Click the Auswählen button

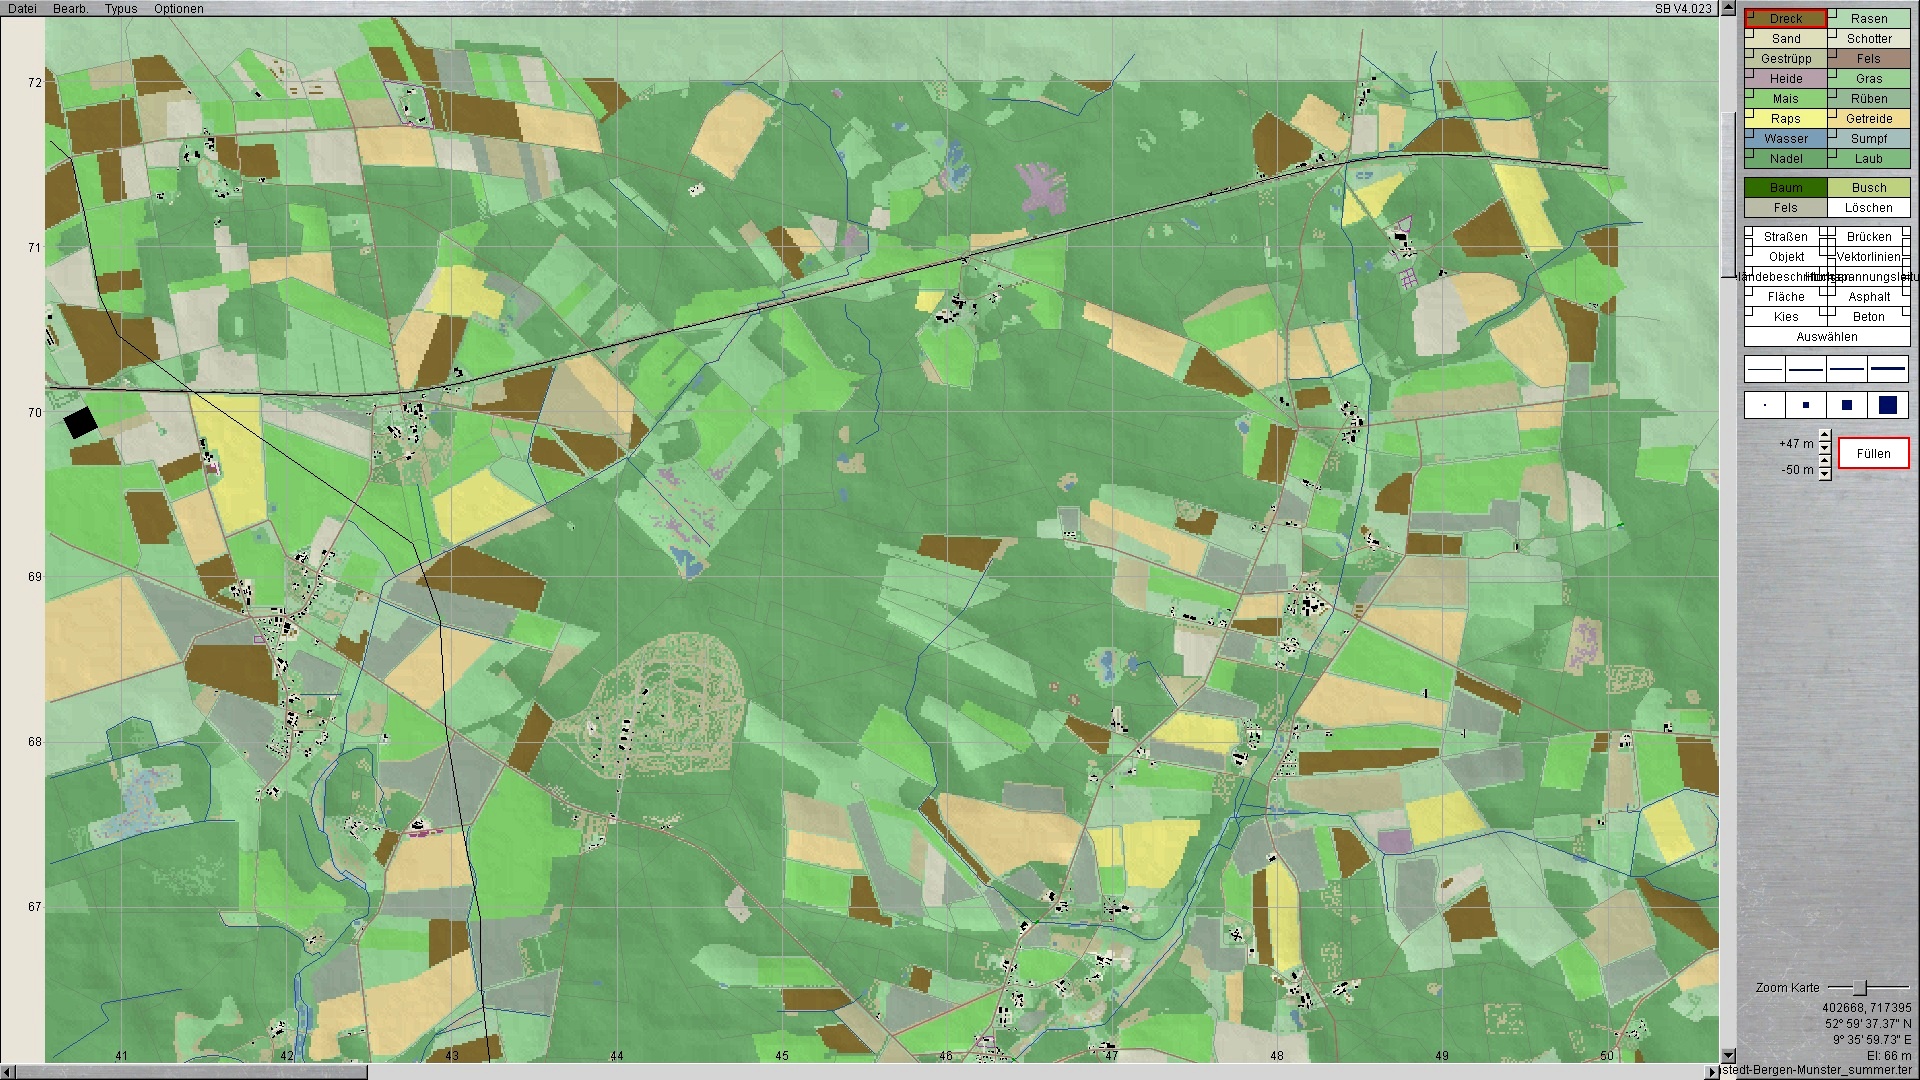[x=1826, y=337]
